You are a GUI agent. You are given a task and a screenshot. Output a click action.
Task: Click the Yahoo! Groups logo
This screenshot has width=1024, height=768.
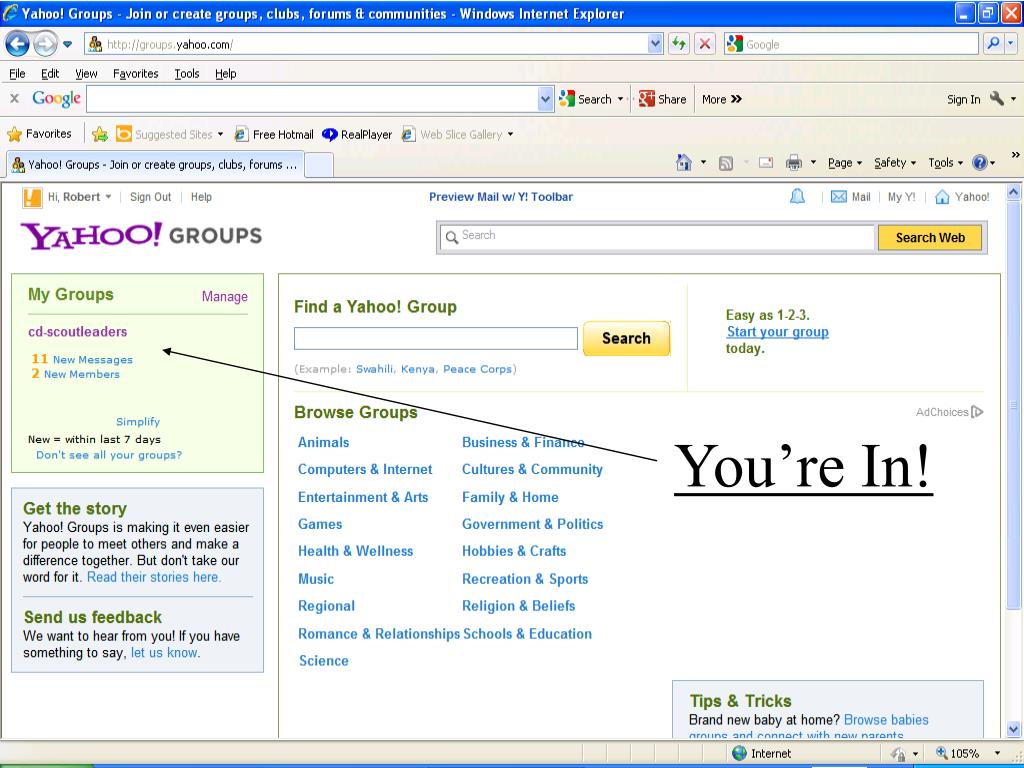tap(141, 235)
